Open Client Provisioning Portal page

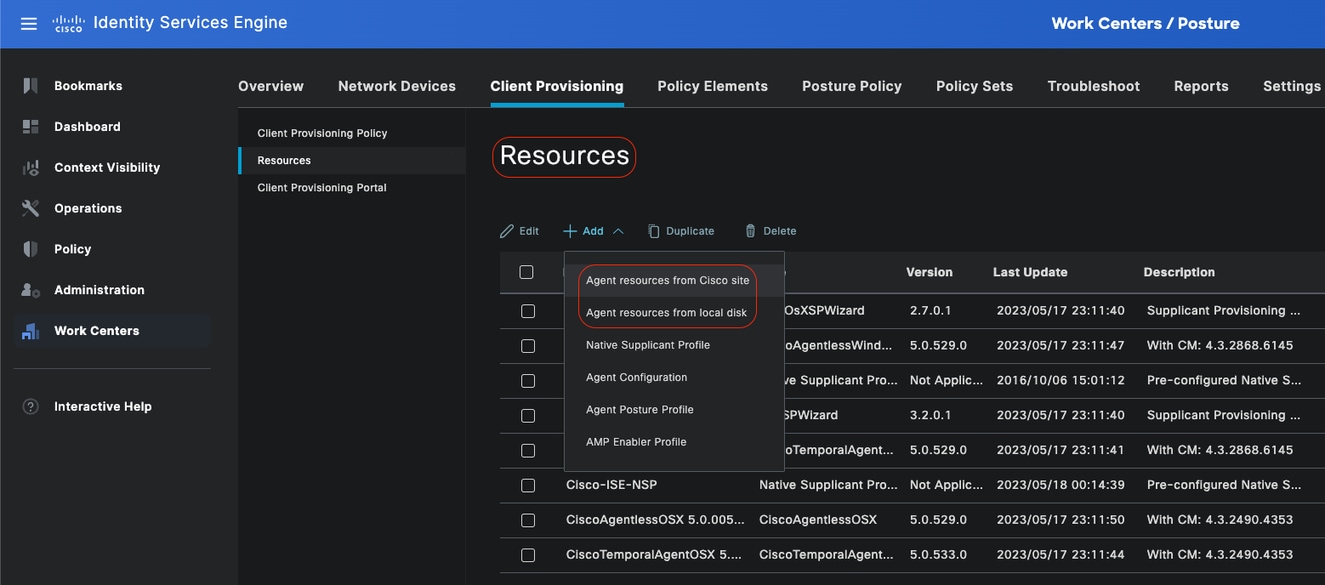322,188
